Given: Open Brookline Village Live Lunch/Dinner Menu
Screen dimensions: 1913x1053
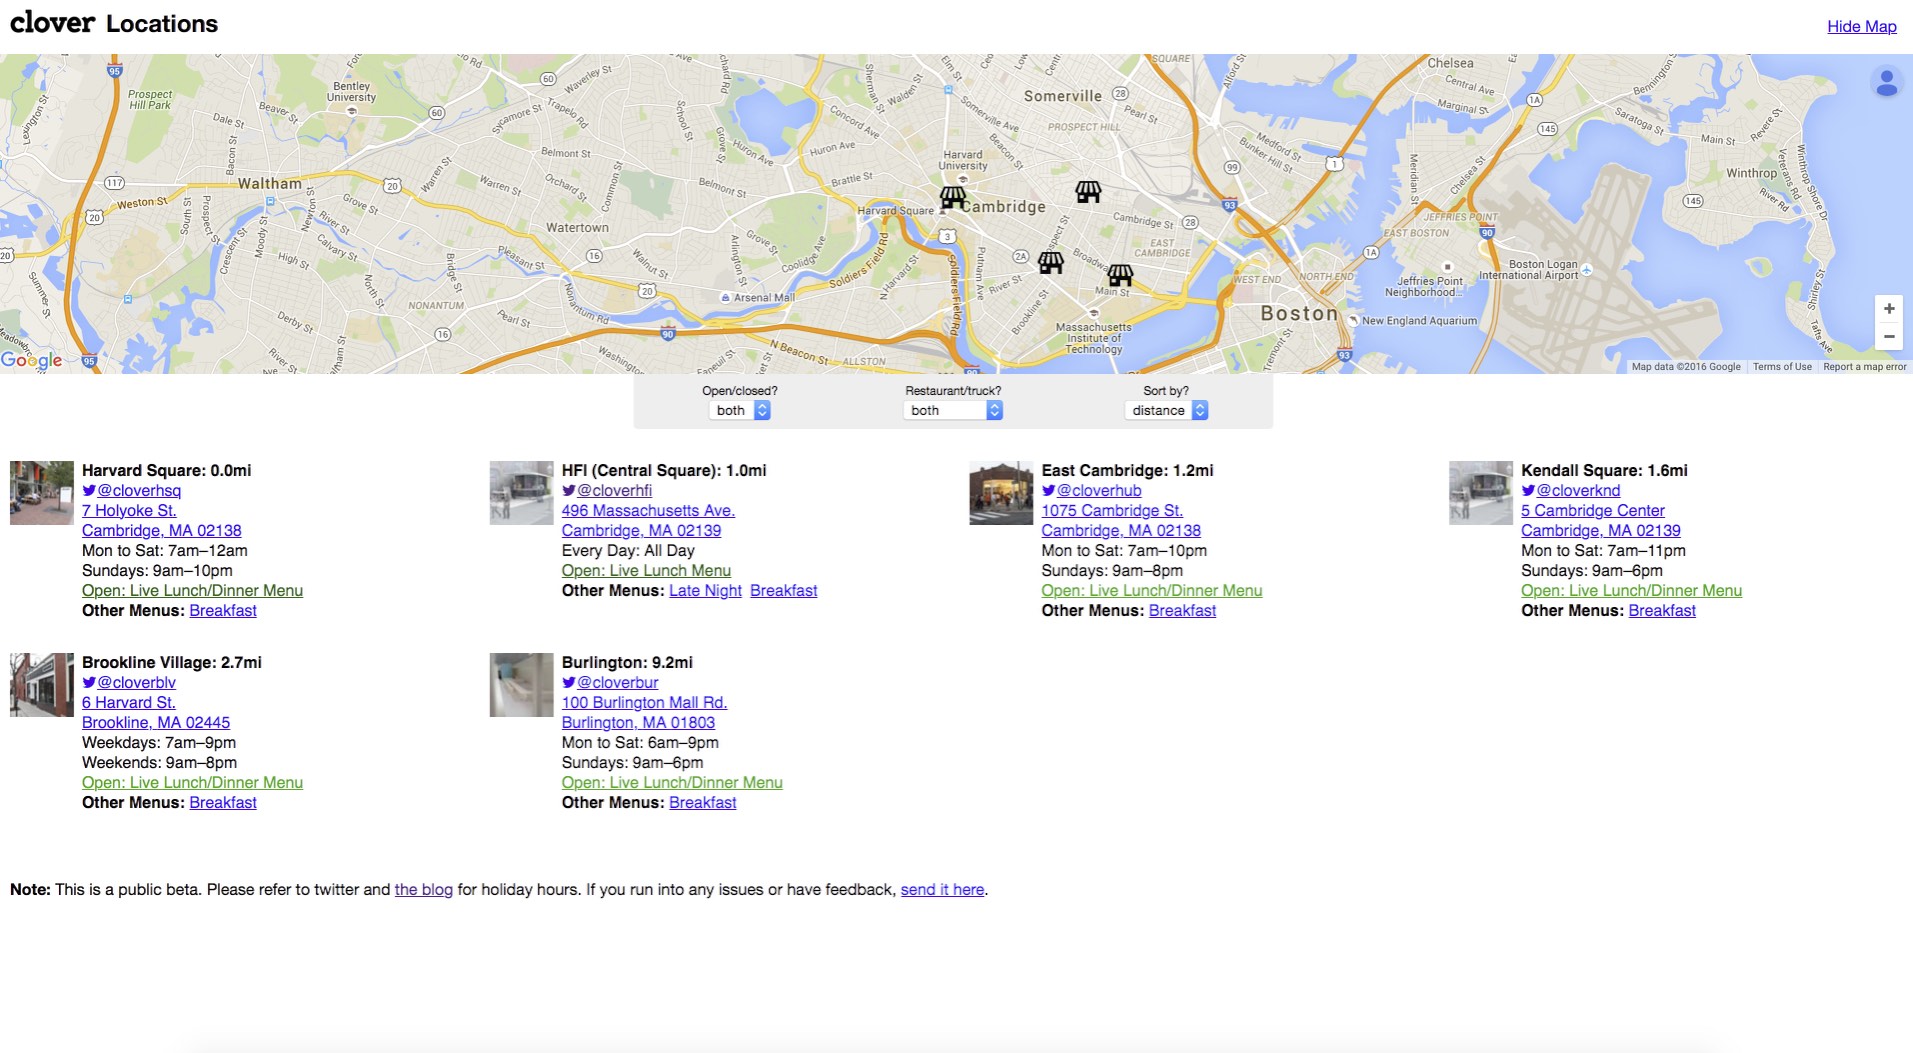Looking at the screenshot, I should tap(192, 782).
